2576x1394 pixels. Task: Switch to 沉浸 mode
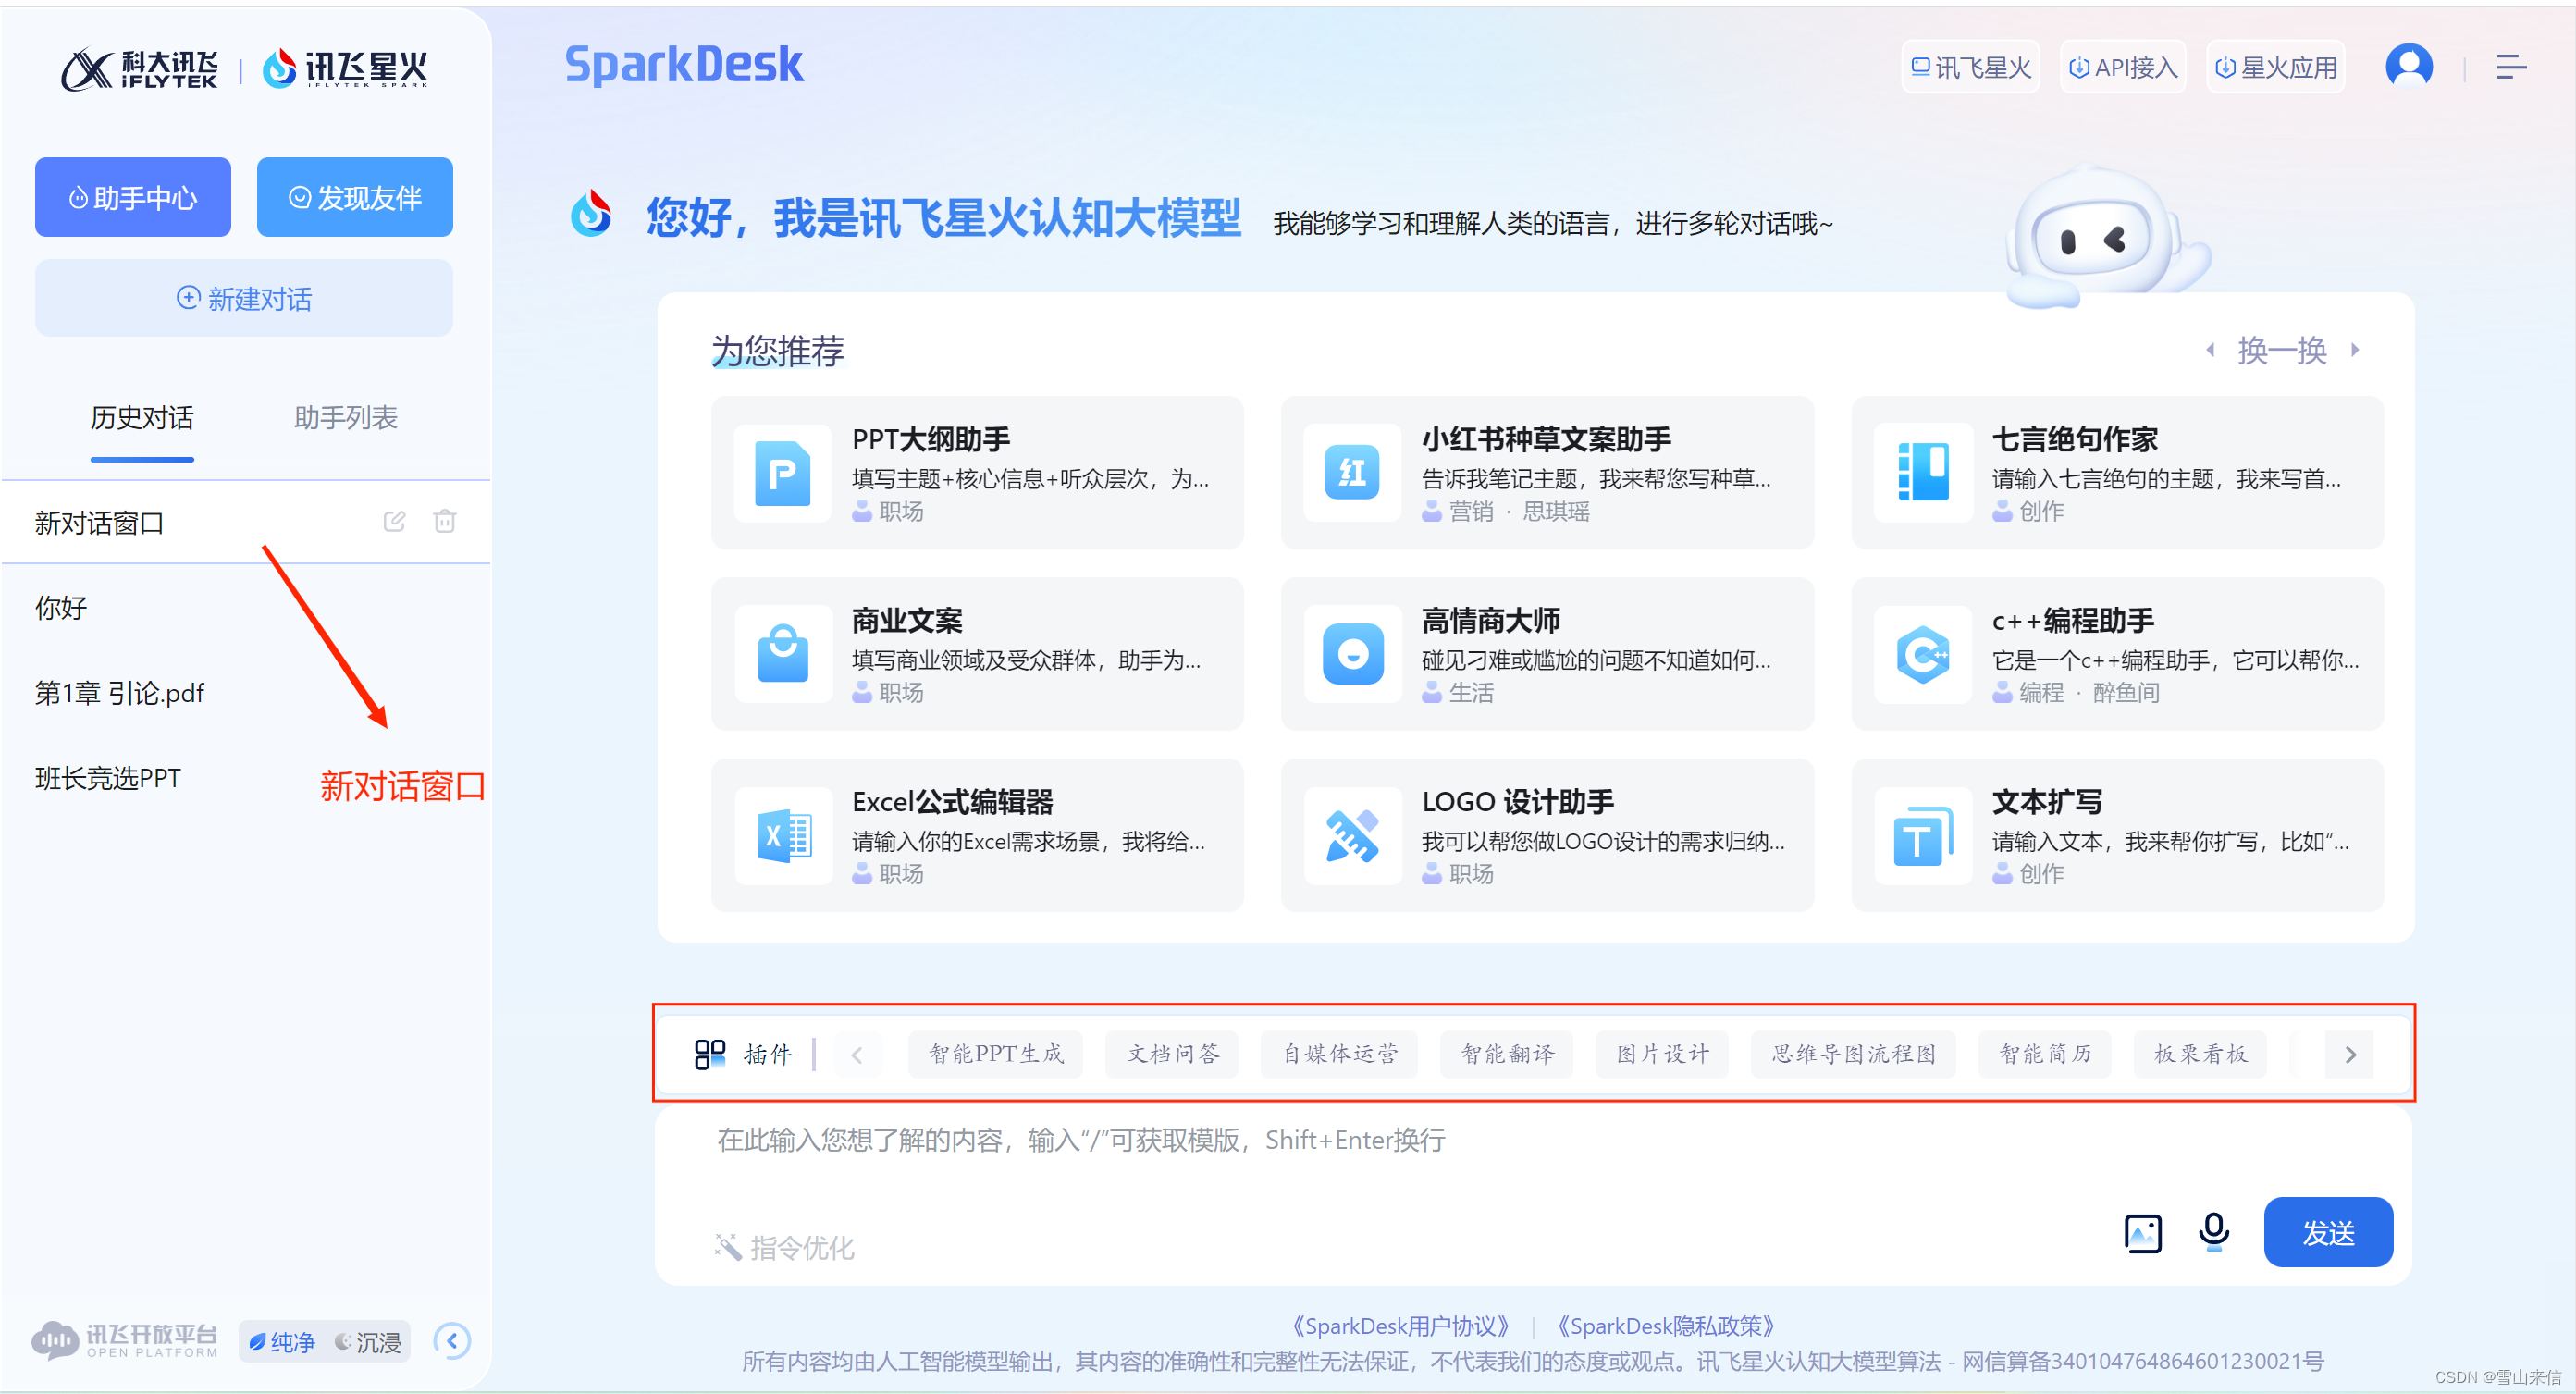367,1341
